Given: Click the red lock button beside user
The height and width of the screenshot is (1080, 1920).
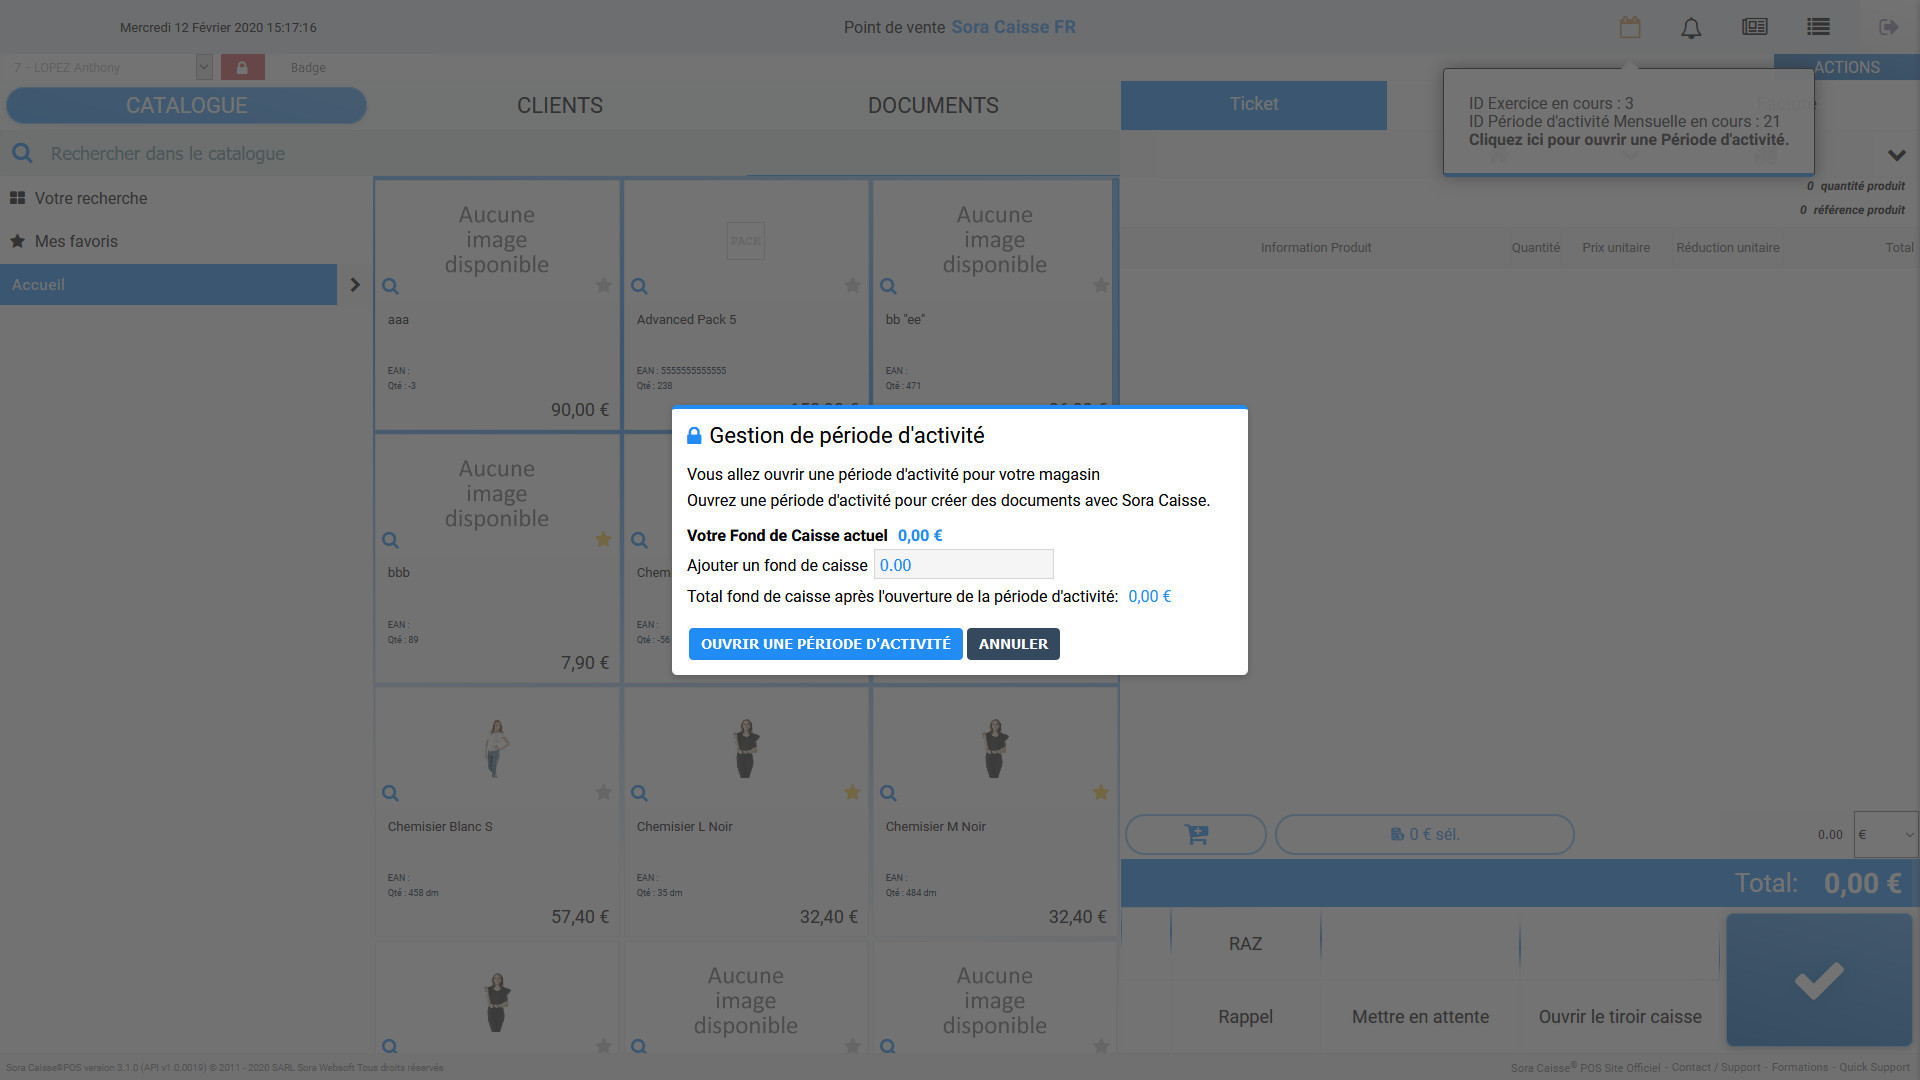Looking at the screenshot, I should click(242, 67).
